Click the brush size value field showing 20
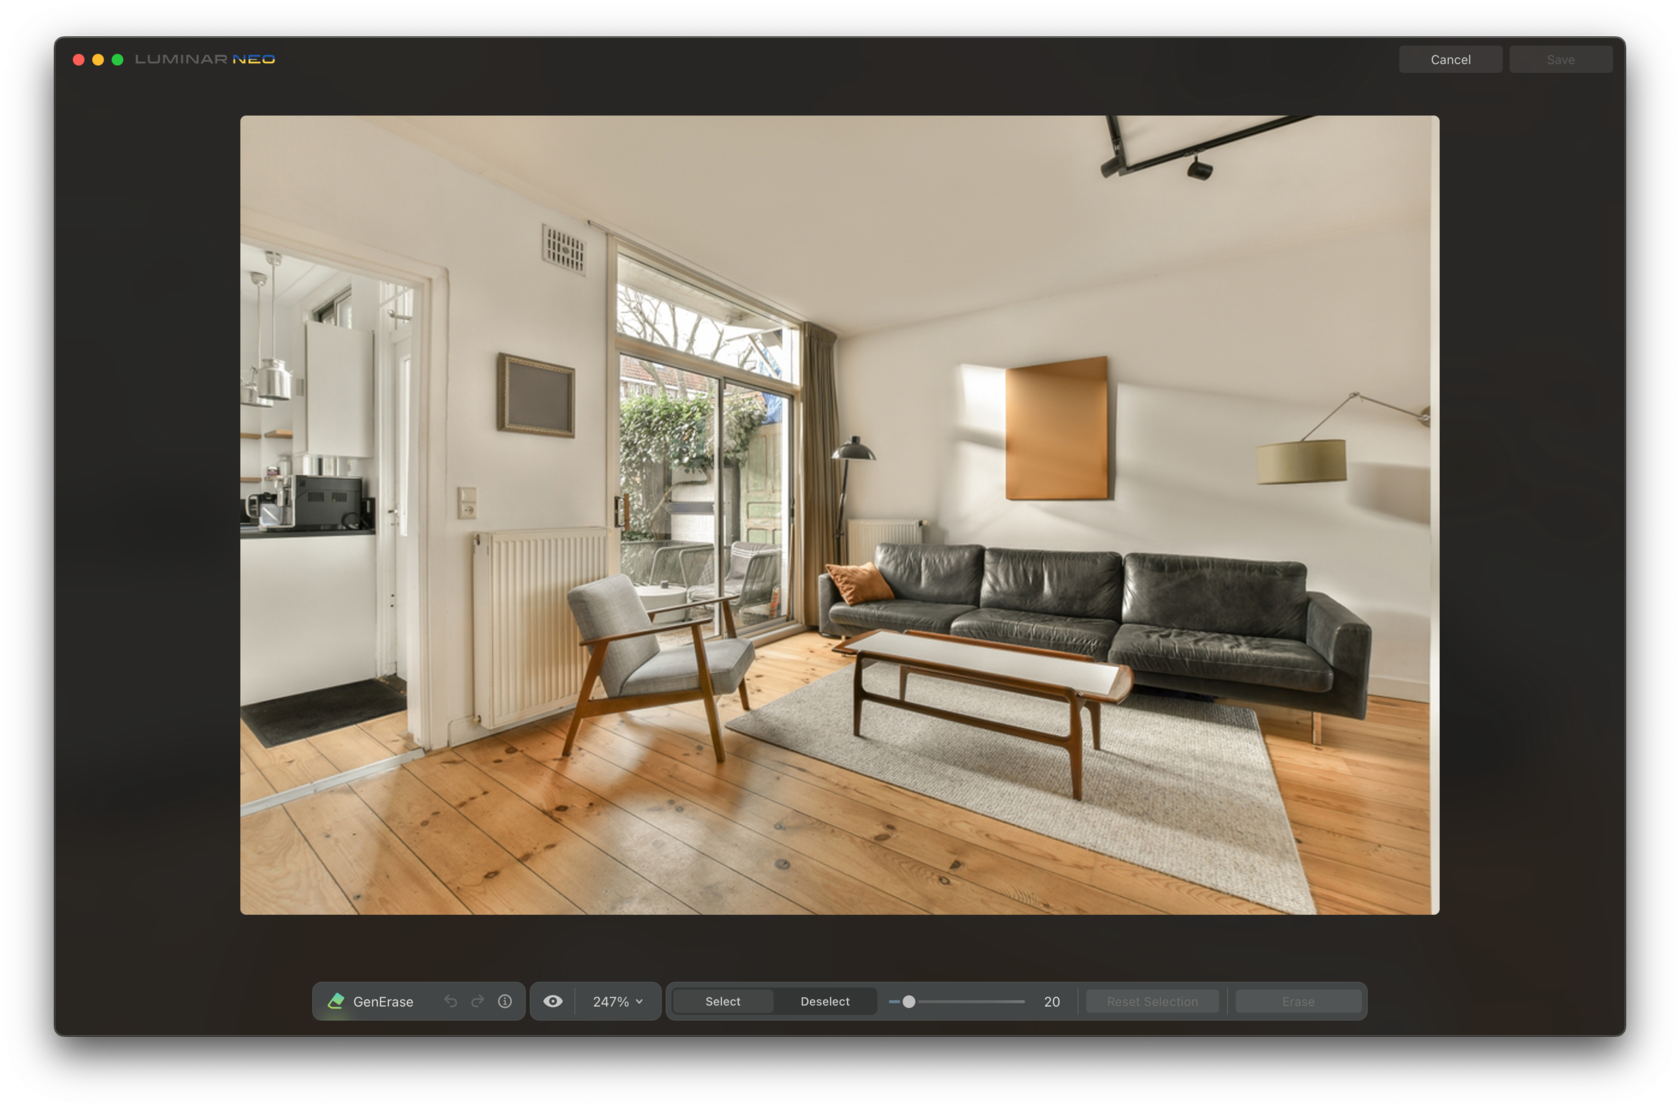This screenshot has width=1680, height=1108. tap(1052, 1001)
